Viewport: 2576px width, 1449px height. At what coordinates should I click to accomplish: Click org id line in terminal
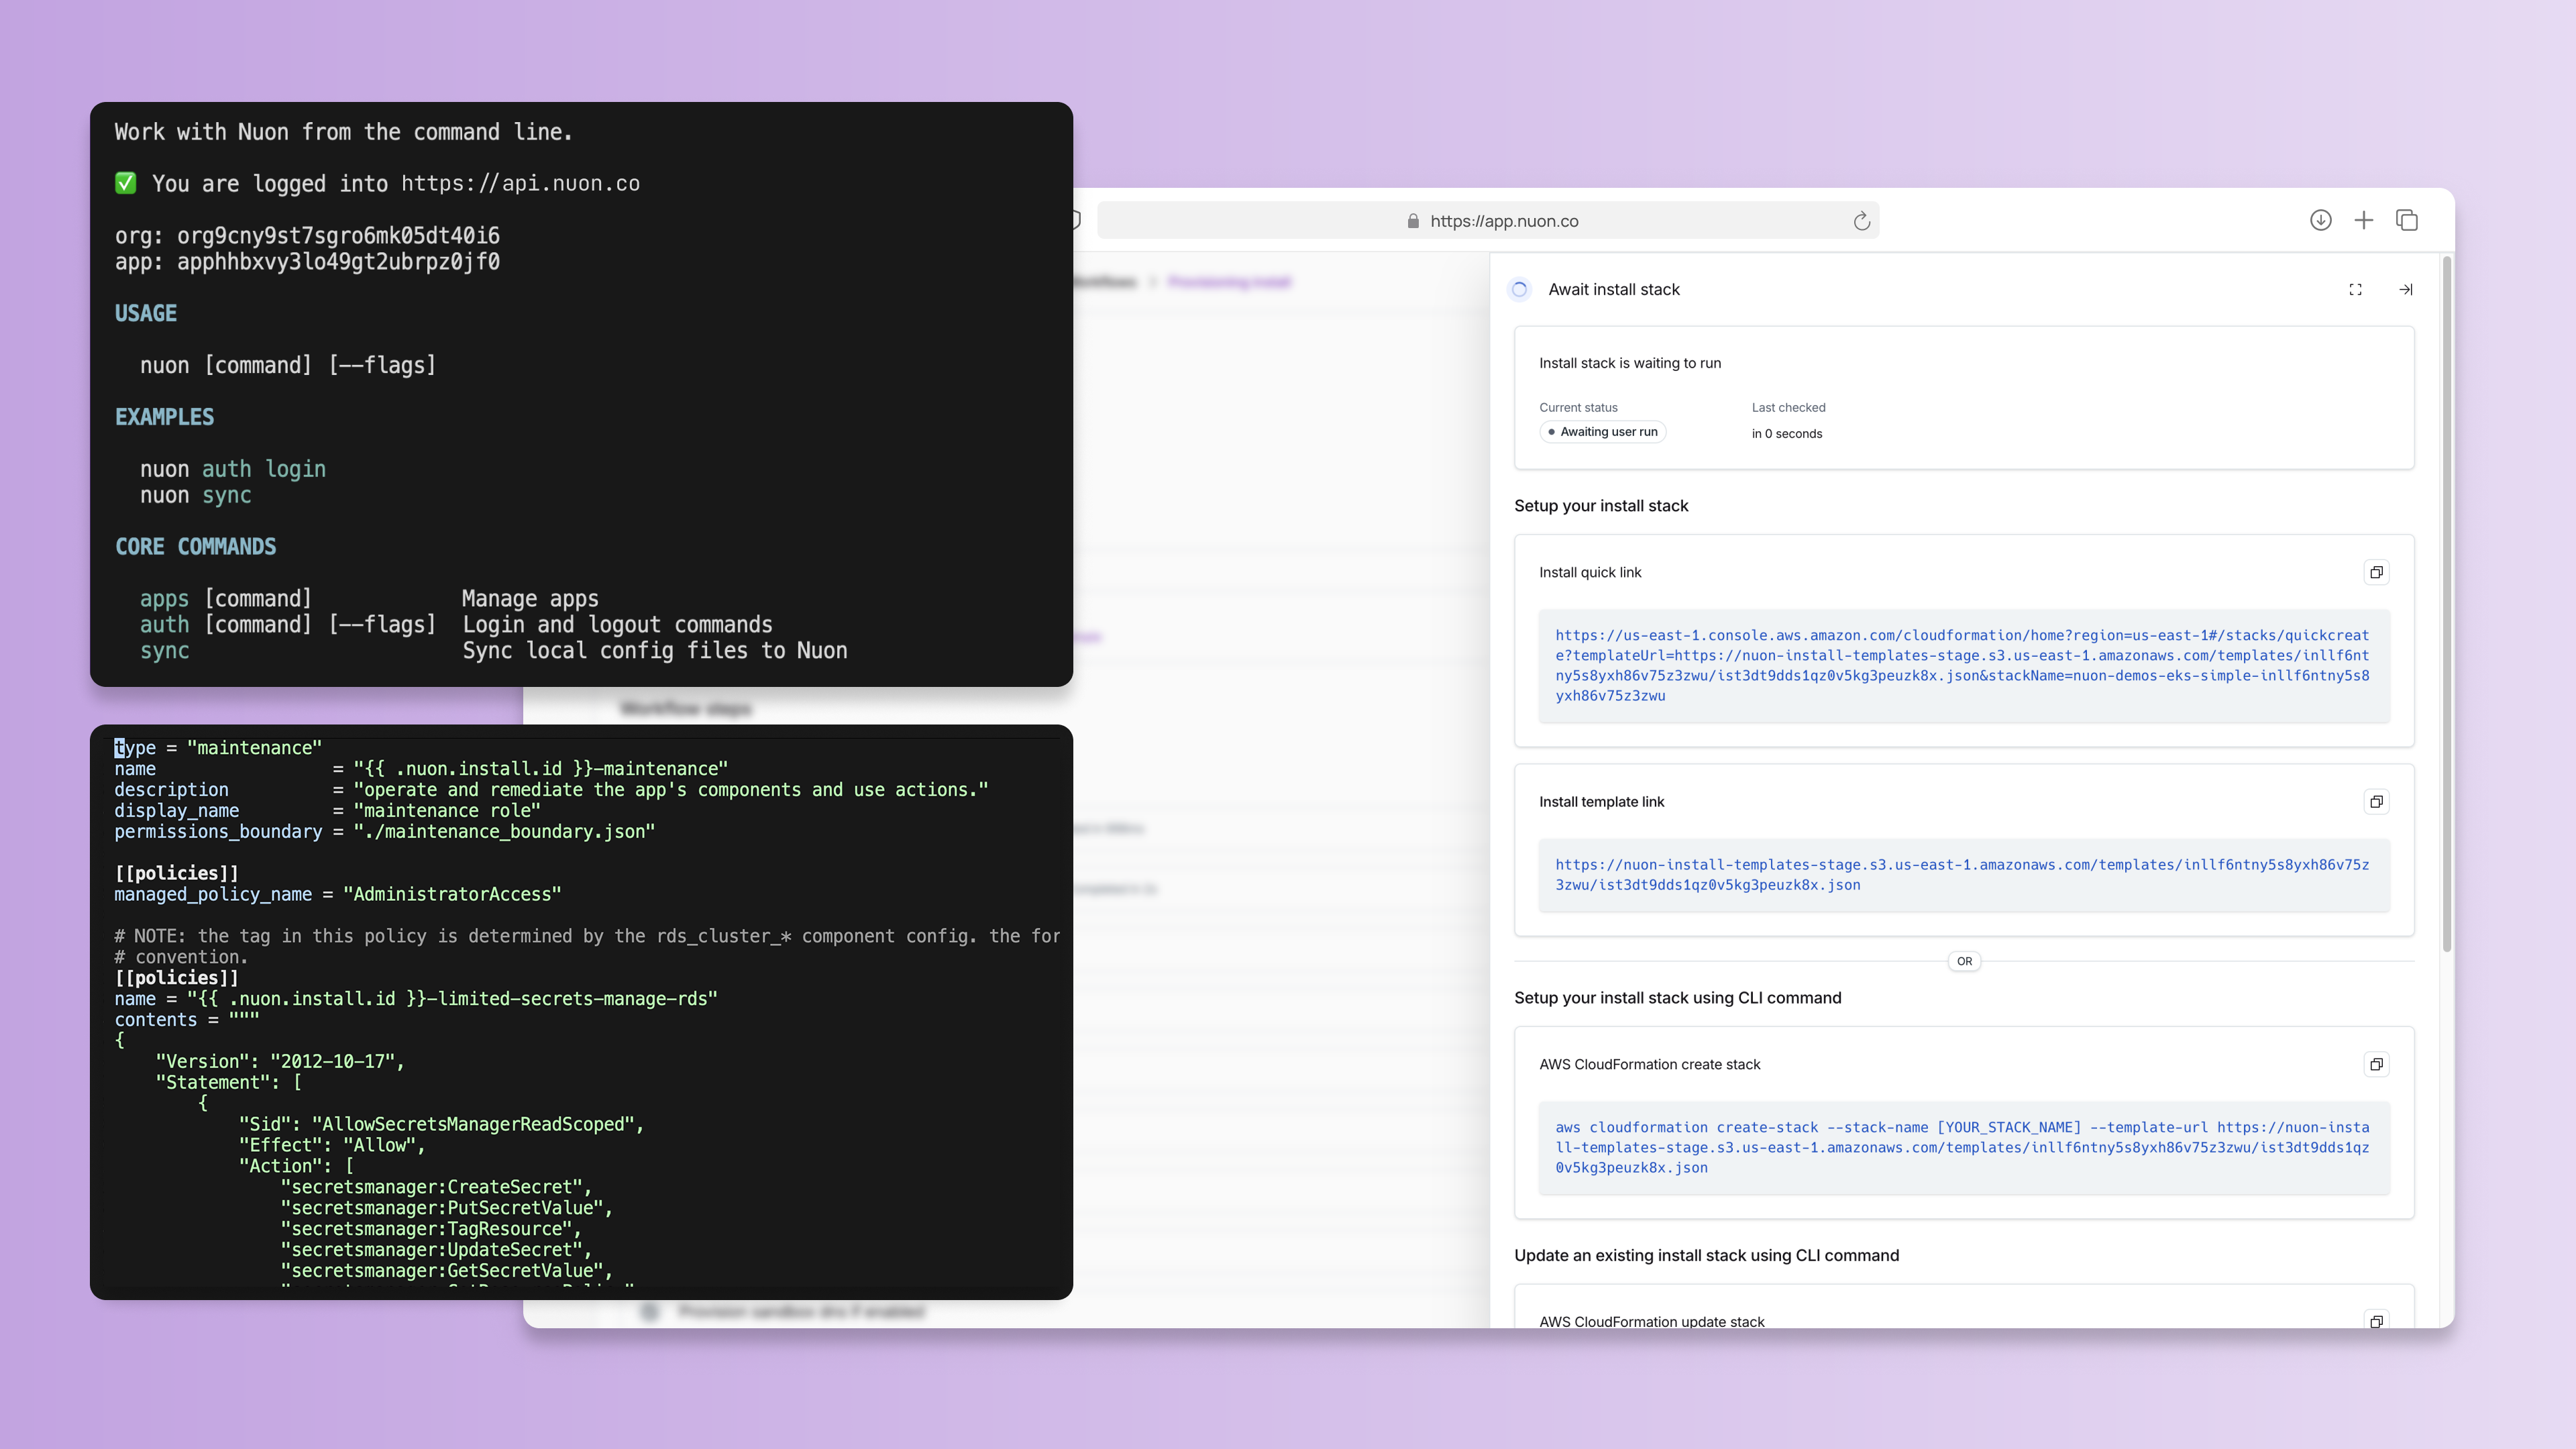click(307, 236)
